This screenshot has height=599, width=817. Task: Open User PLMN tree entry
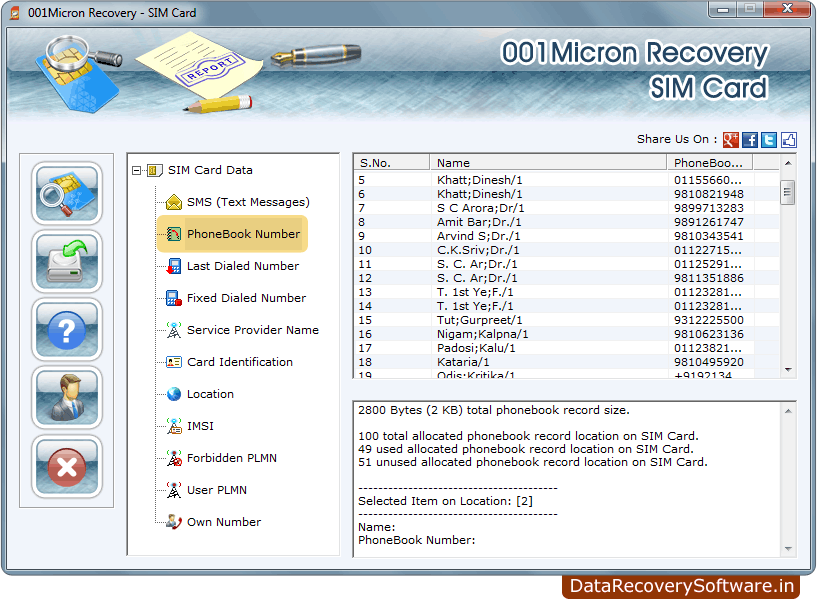pyautogui.click(x=217, y=490)
